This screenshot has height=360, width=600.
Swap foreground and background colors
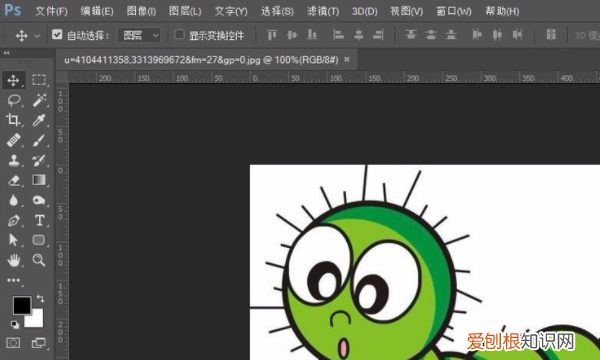tap(40, 298)
